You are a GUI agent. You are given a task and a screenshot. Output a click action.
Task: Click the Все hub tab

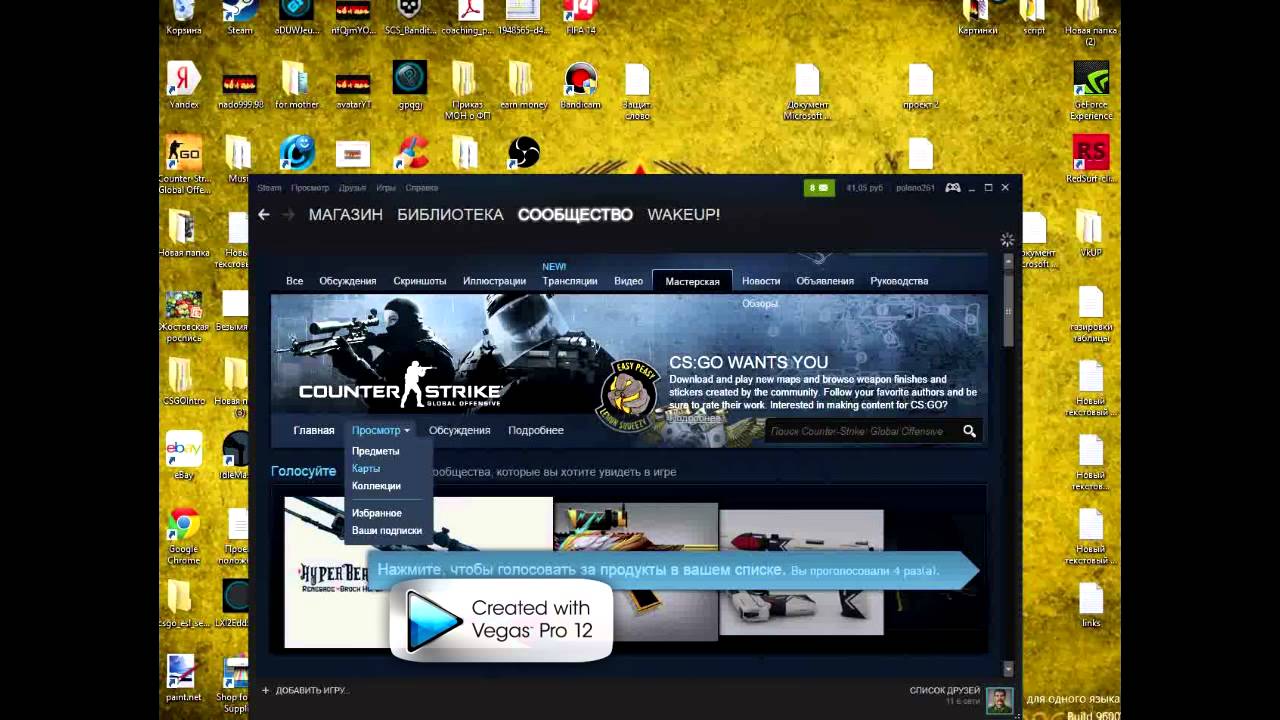pyautogui.click(x=294, y=281)
